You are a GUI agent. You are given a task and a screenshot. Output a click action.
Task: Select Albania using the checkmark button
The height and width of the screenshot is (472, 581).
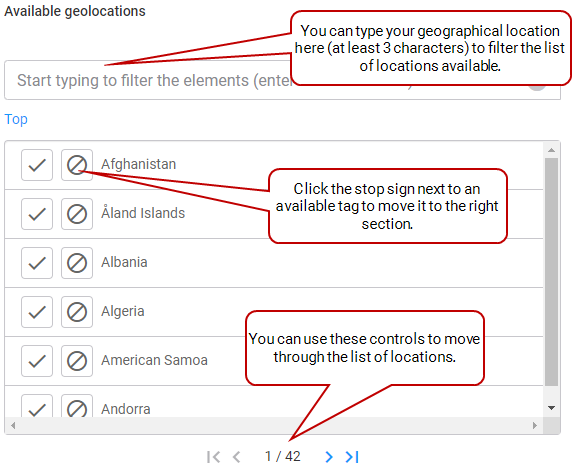click(x=37, y=263)
